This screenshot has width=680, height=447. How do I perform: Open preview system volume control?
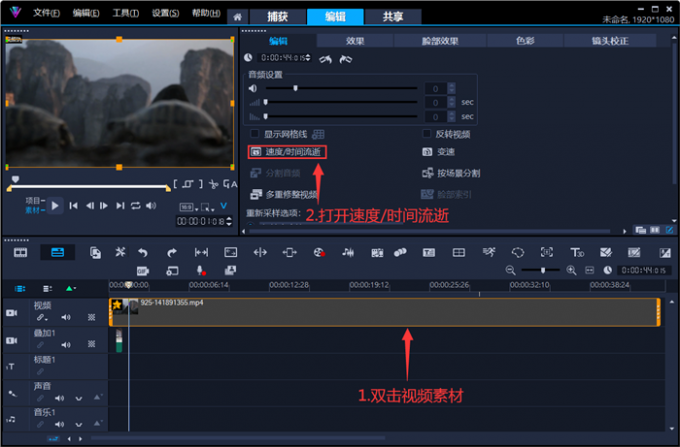click(151, 206)
